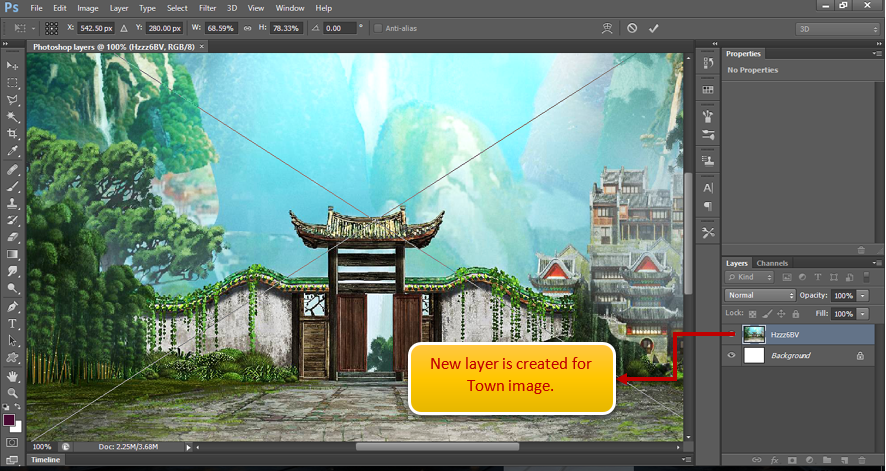The width and height of the screenshot is (886, 471).
Task: Select the Crop tool
Action: point(12,134)
